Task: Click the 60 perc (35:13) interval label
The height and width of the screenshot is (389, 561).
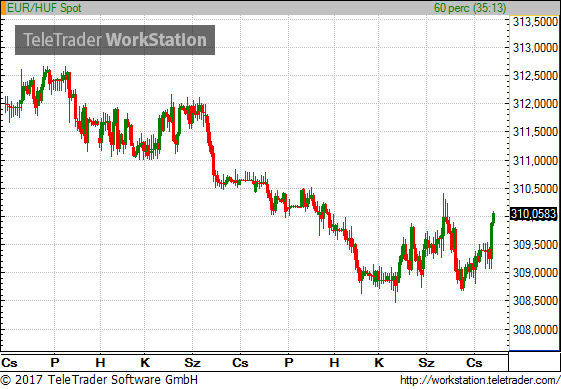Action: (470, 8)
